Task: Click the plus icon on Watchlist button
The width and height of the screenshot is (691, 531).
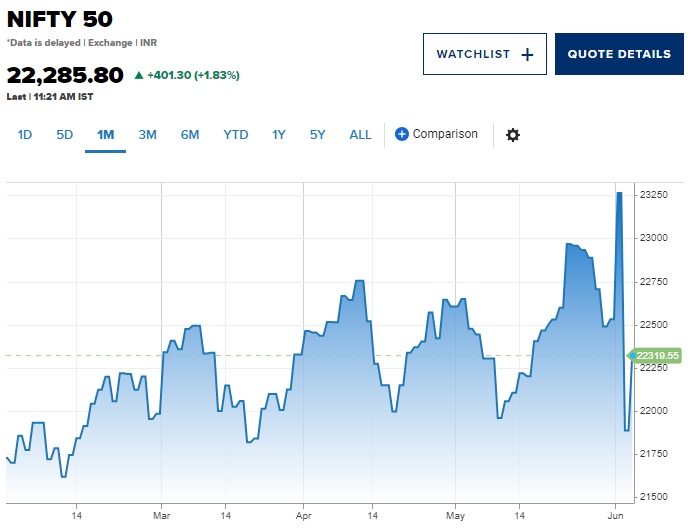Action: 527,55
